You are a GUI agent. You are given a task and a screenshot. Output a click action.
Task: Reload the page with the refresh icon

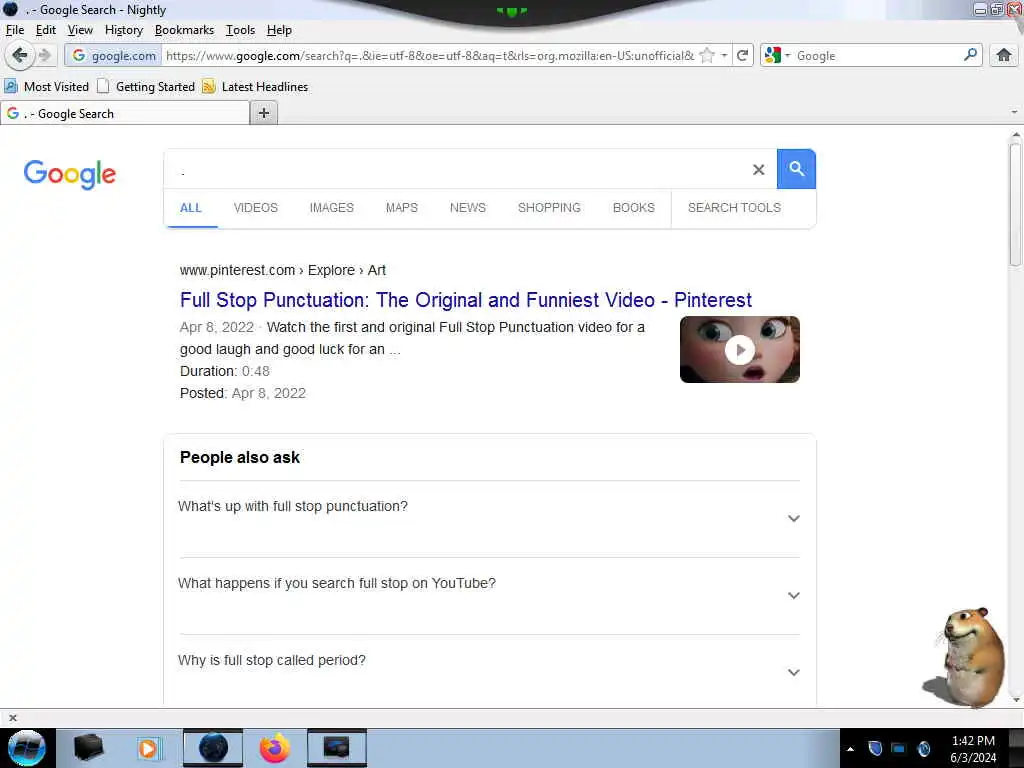[743, 56]
